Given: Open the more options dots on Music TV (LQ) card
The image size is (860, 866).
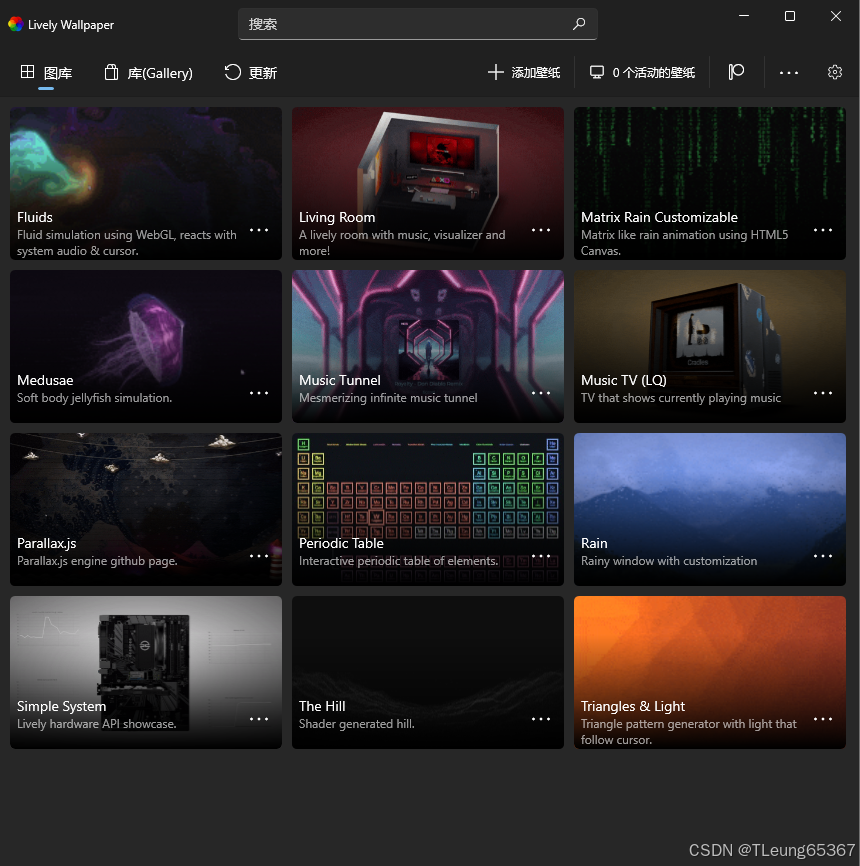Looking at the screenshot, I should tap(822, 393).
